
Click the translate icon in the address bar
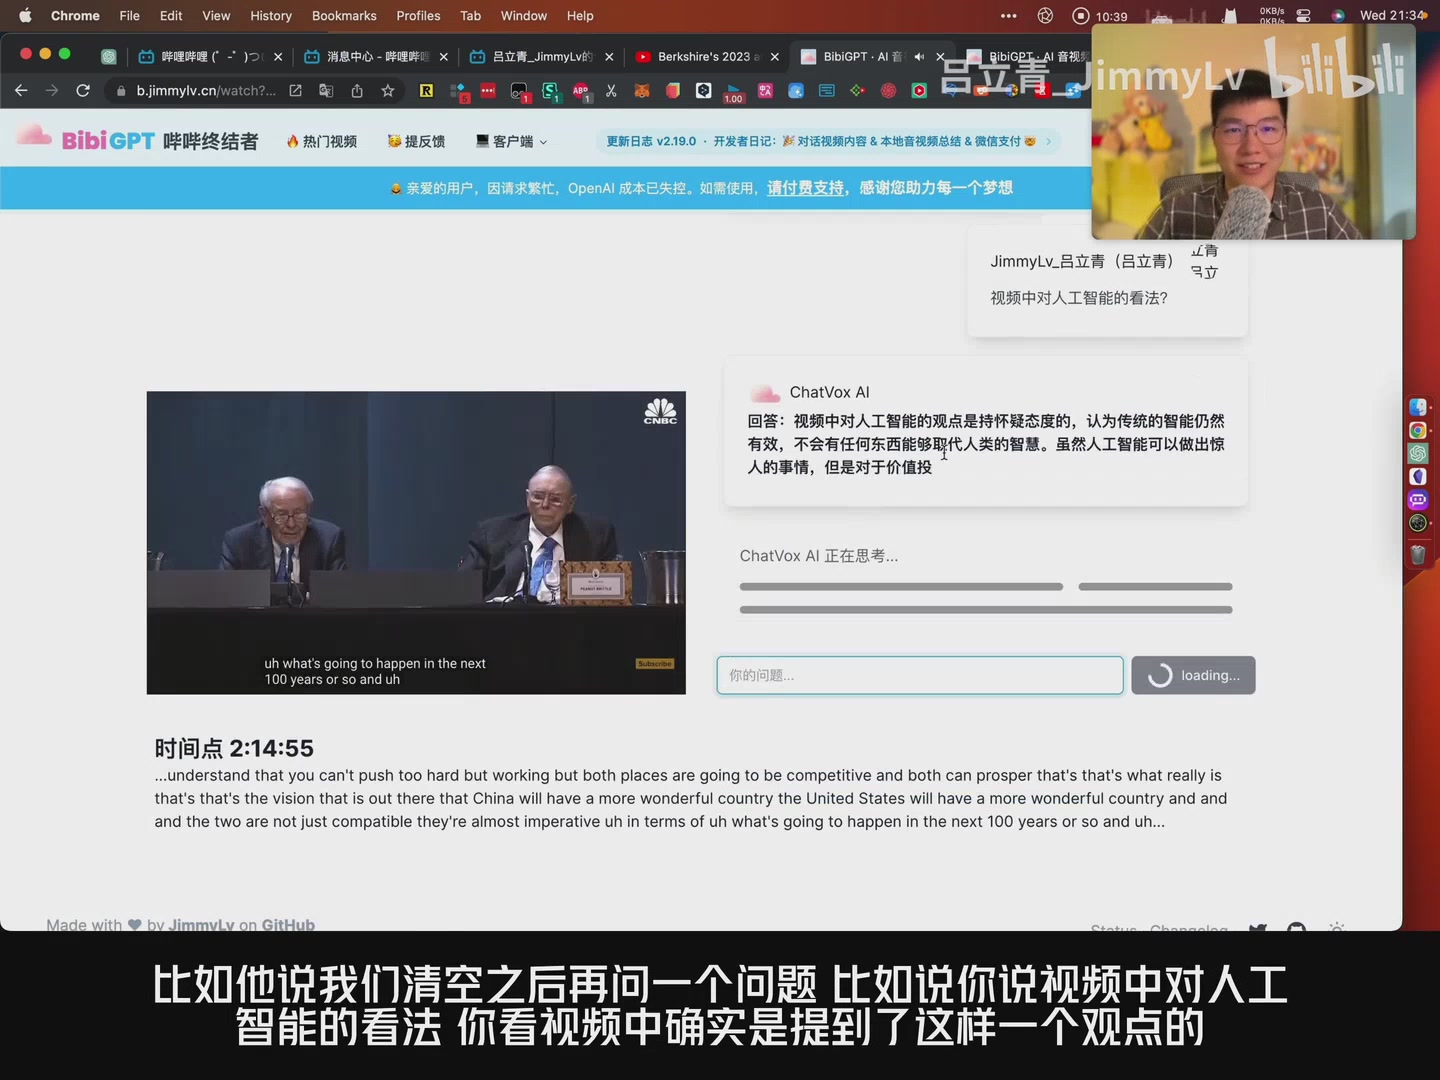(x=326, y=91)
